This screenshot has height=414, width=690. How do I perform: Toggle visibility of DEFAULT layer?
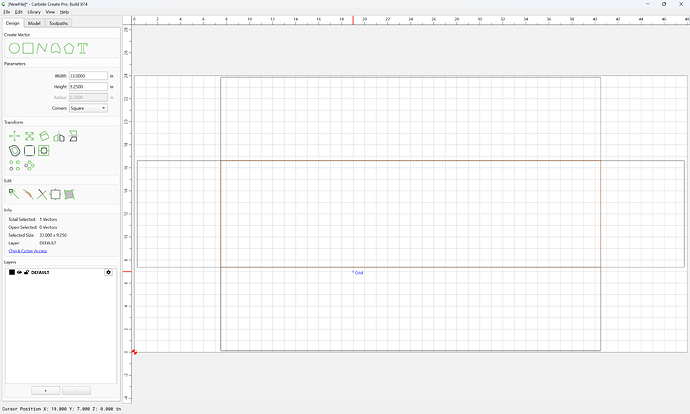[19, 272]
